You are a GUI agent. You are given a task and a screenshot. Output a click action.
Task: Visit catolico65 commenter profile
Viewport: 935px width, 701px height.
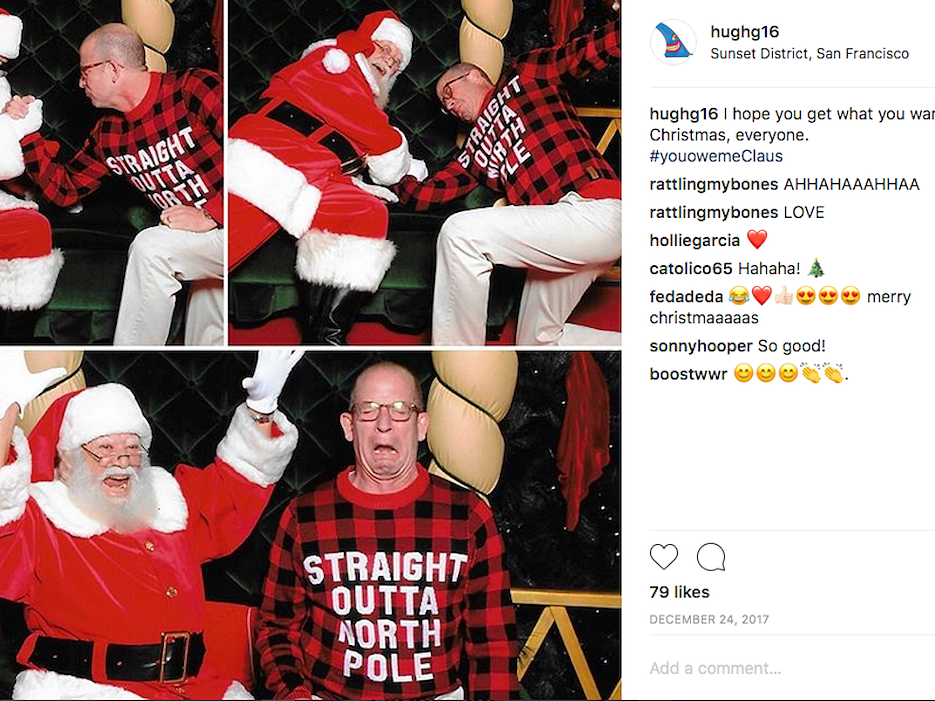[691, 268]
